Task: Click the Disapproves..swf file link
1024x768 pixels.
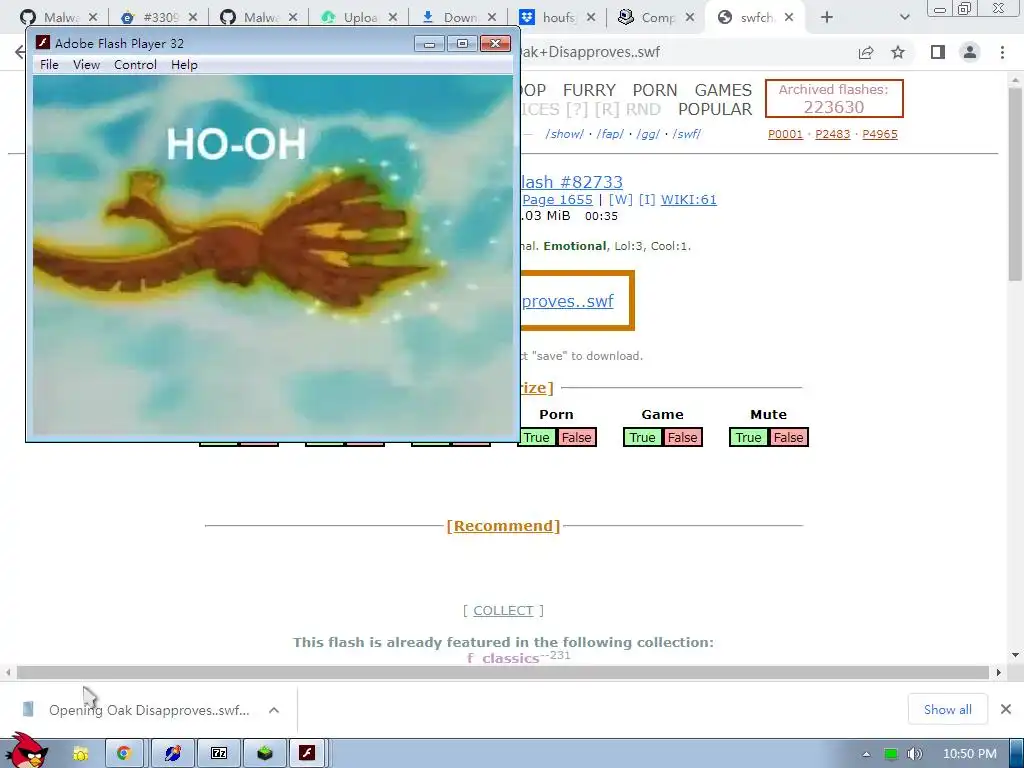Action: pyautogui.click(x=568, y=301)
